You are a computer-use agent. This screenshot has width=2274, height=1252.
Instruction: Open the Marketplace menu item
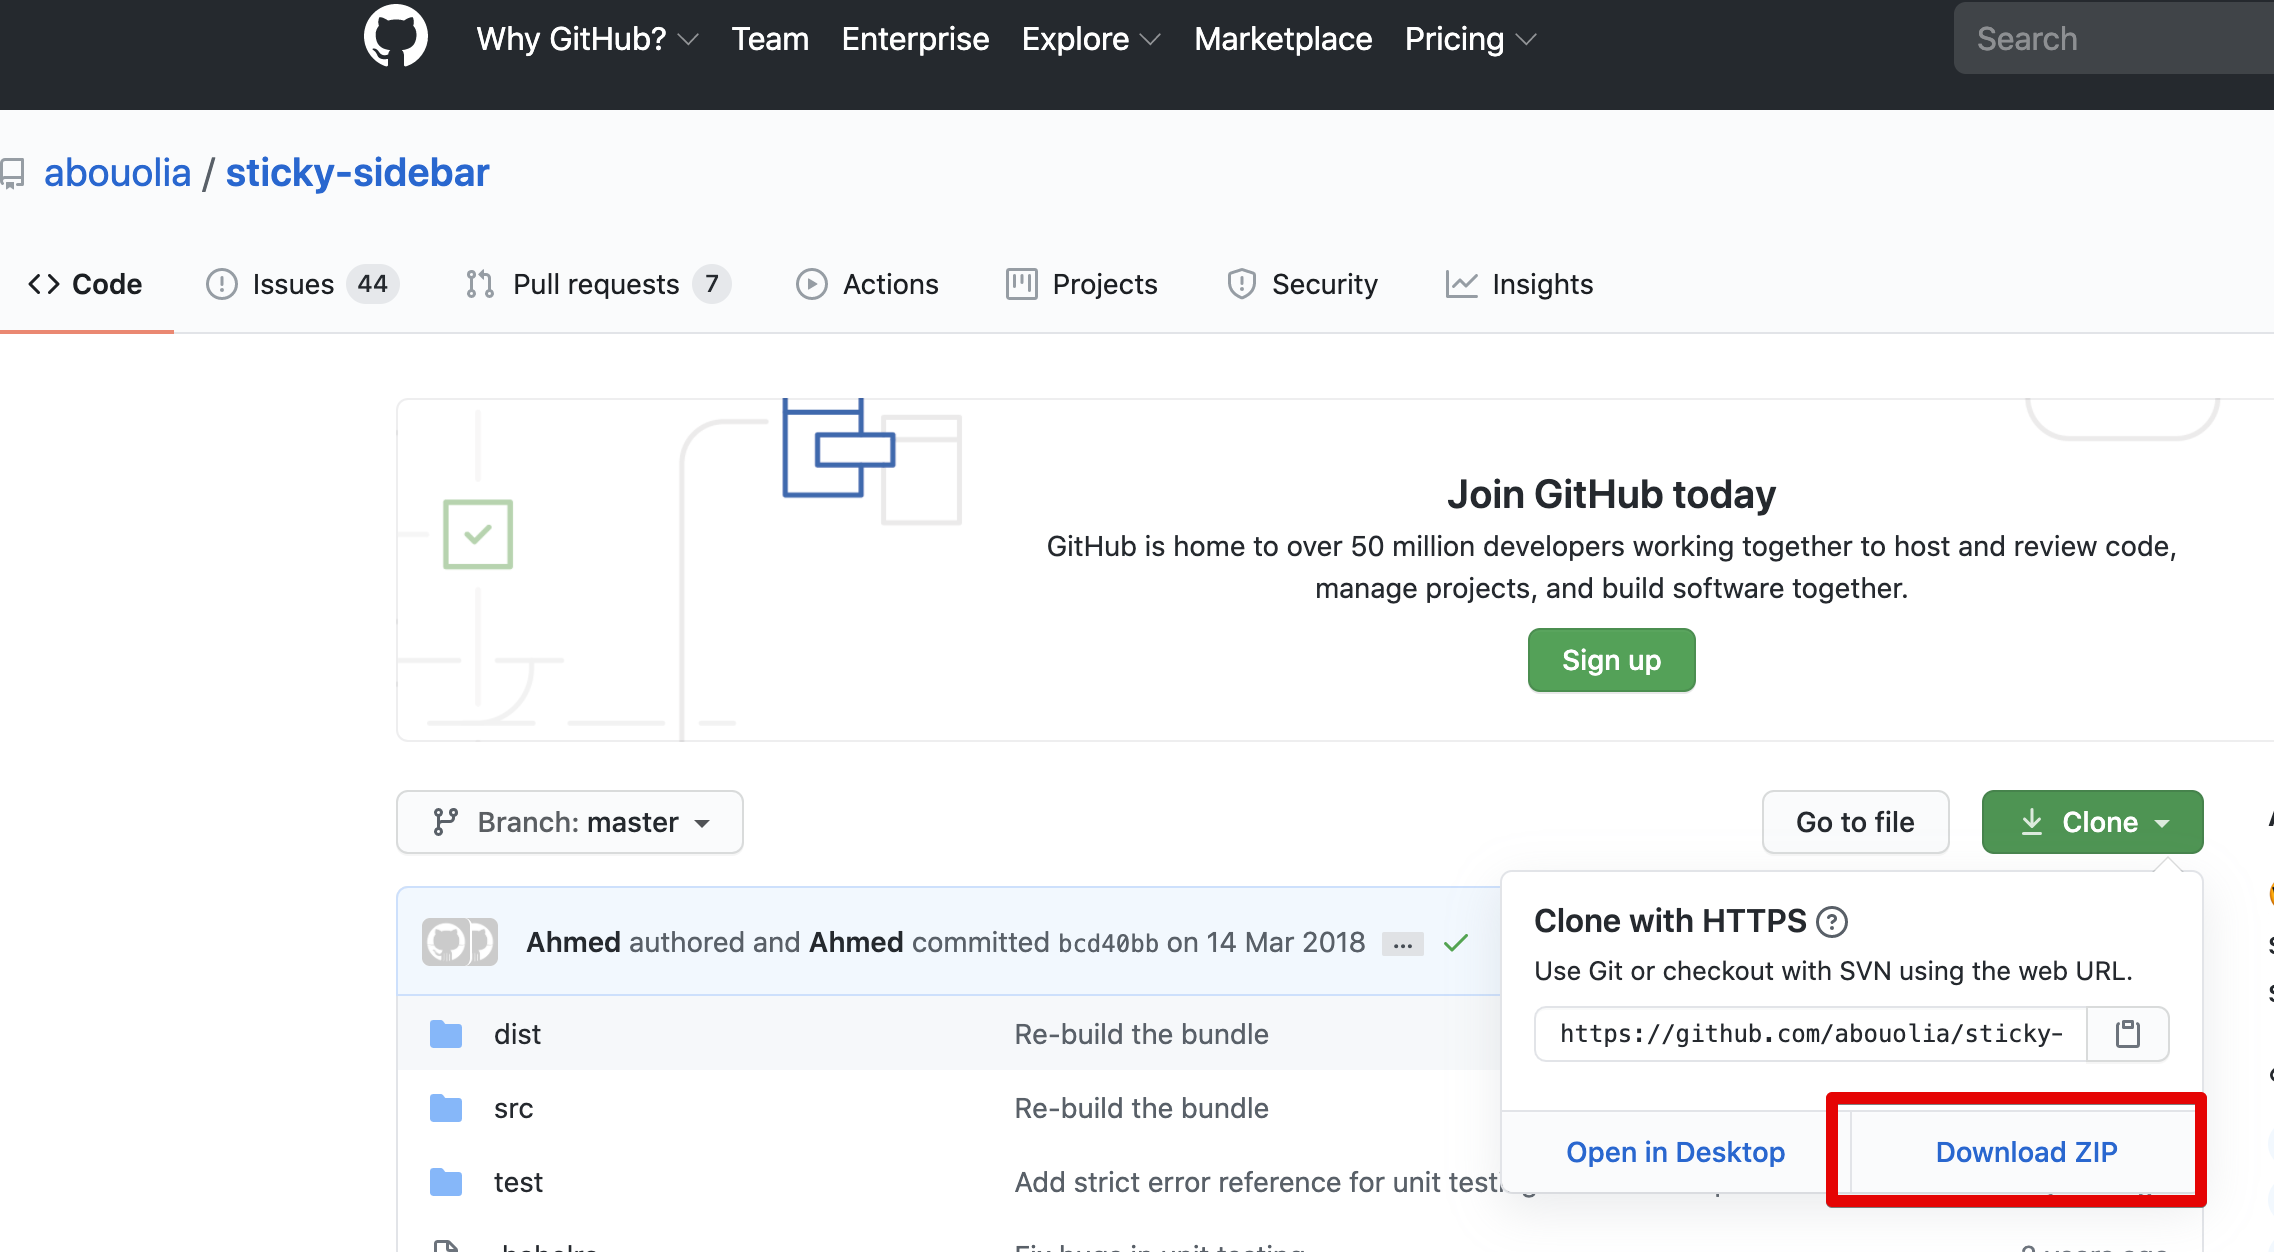click(1283, 38)
